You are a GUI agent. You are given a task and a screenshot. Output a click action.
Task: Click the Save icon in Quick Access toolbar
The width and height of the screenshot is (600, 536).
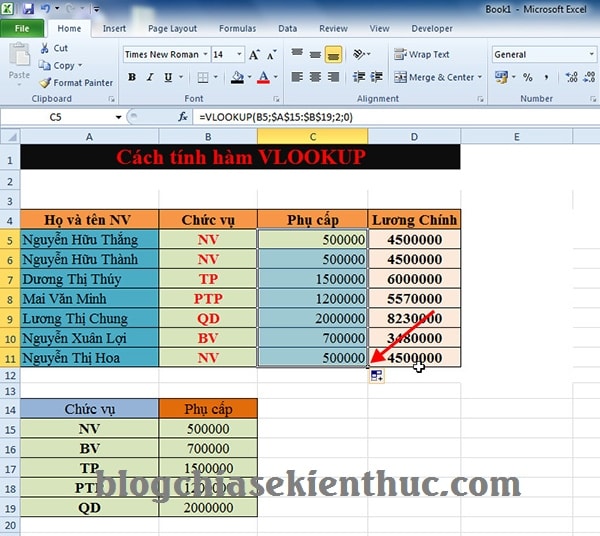(x=28, y=8)
